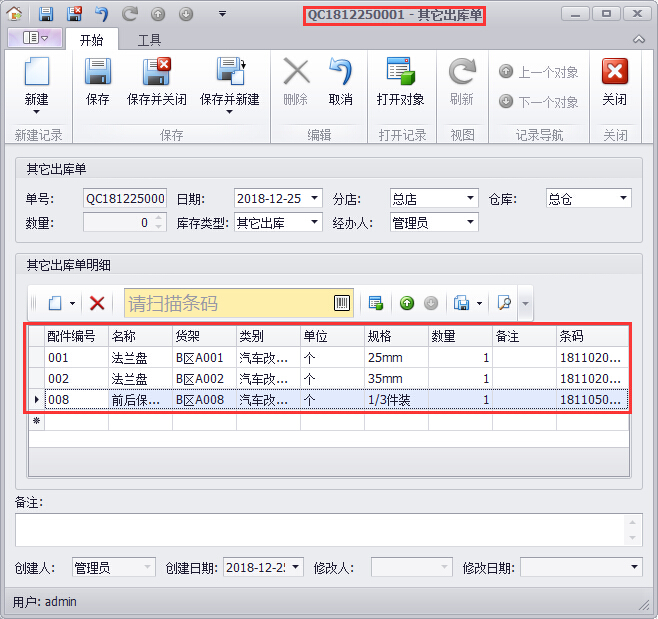Screen dimensions: 658x619
Task: Click the 请扫描条码 barcode input field
Action: tap(228, 303)
